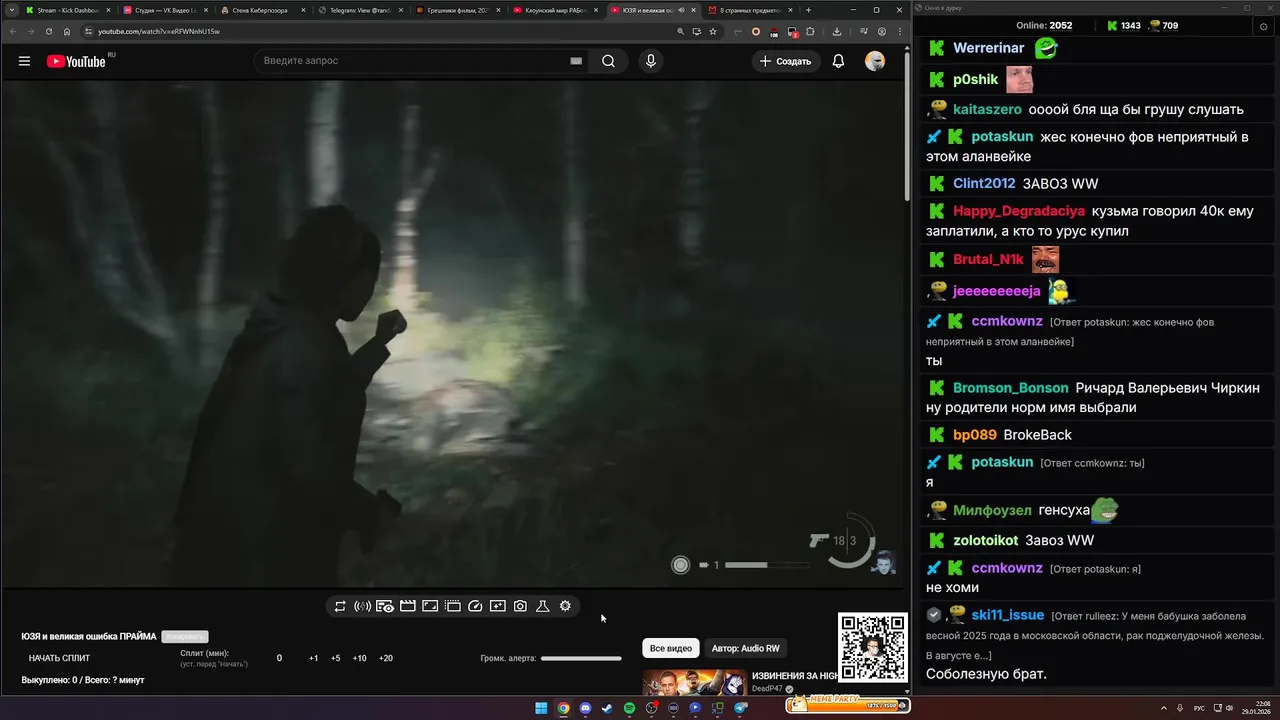Show hidden tray icons chevron
1280x720 pixels.
coord(1164,708)
